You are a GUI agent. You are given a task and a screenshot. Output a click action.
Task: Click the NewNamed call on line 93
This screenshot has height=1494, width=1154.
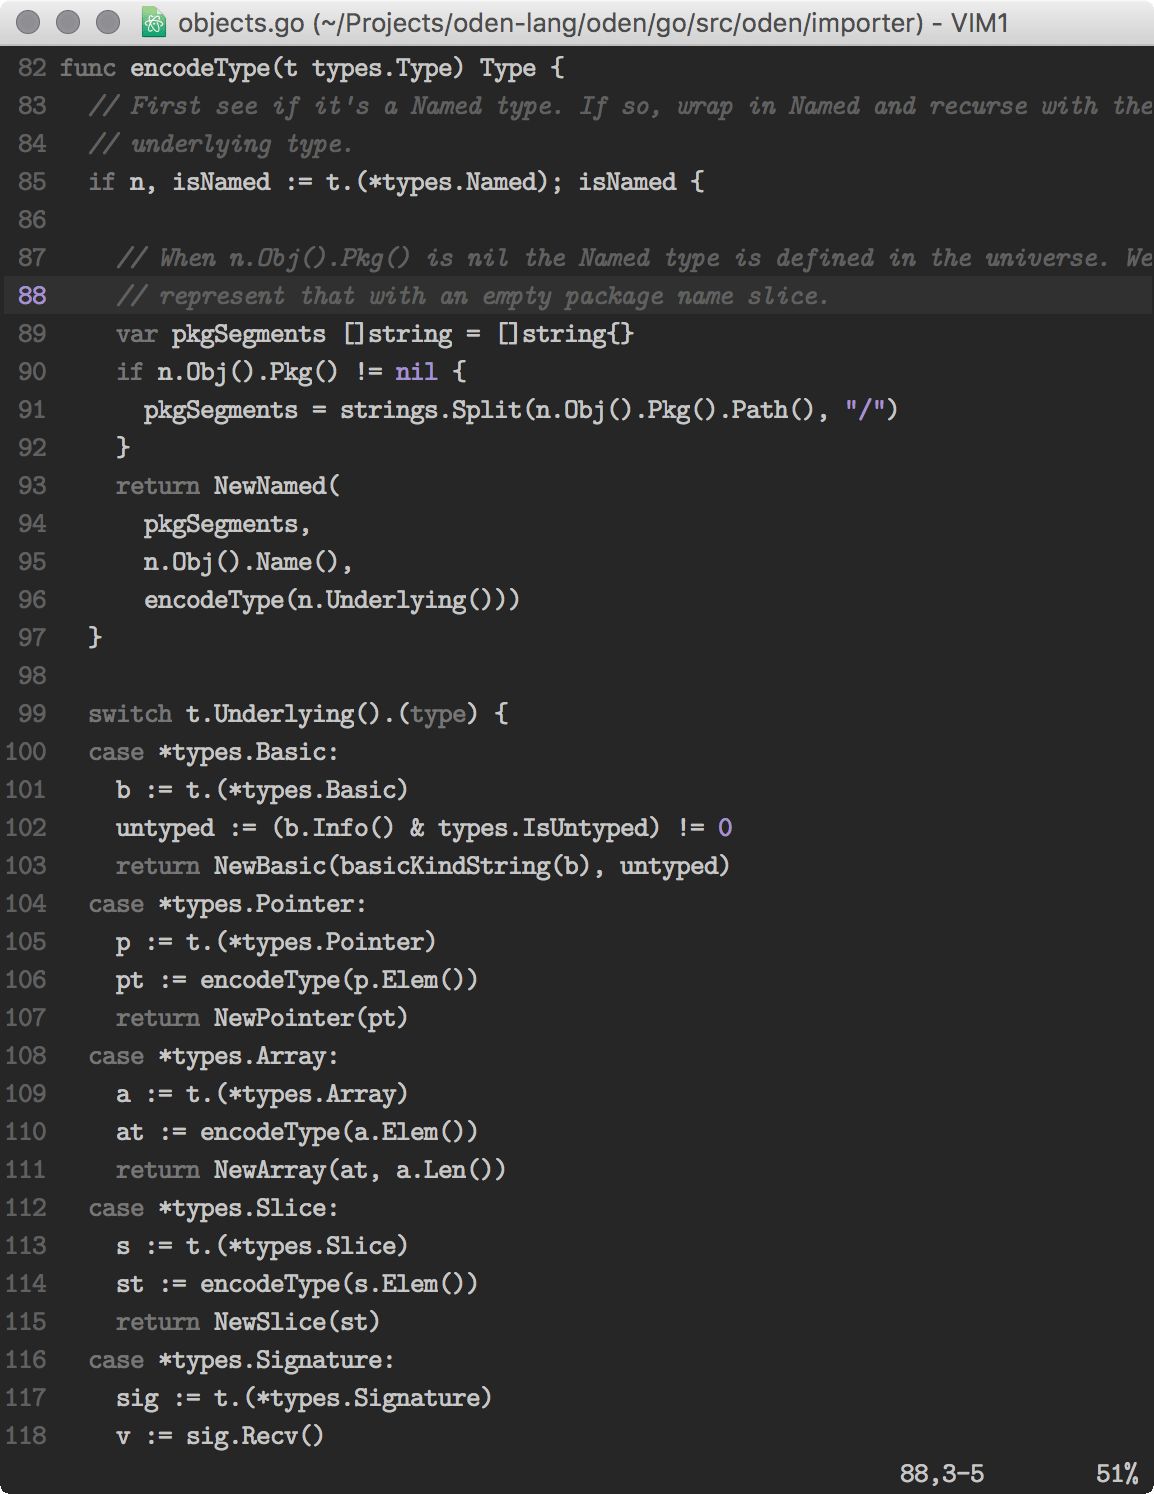(x=271, y=486)
